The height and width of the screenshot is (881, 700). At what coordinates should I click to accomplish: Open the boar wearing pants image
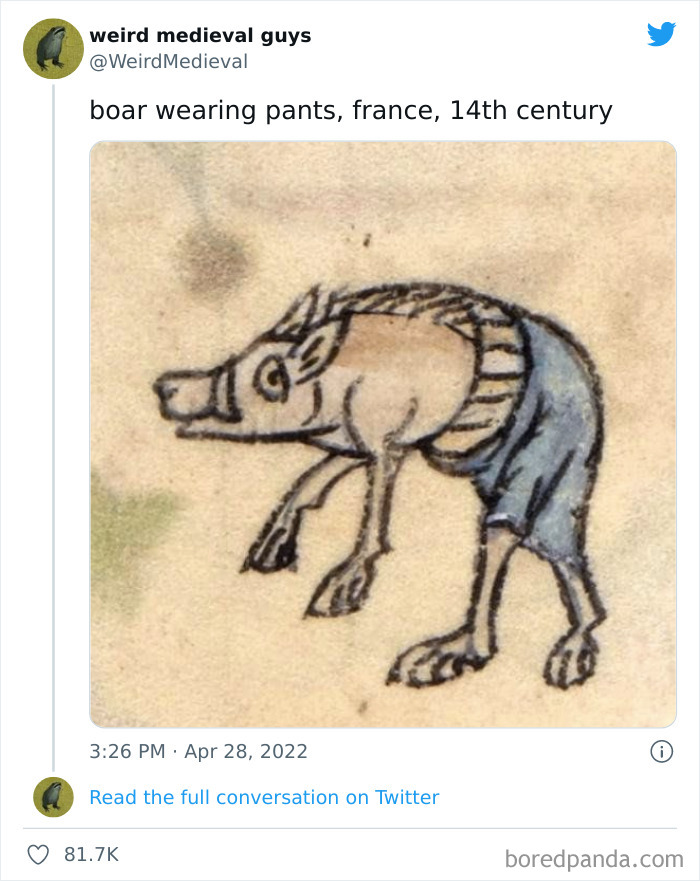[x=380, y=432]
